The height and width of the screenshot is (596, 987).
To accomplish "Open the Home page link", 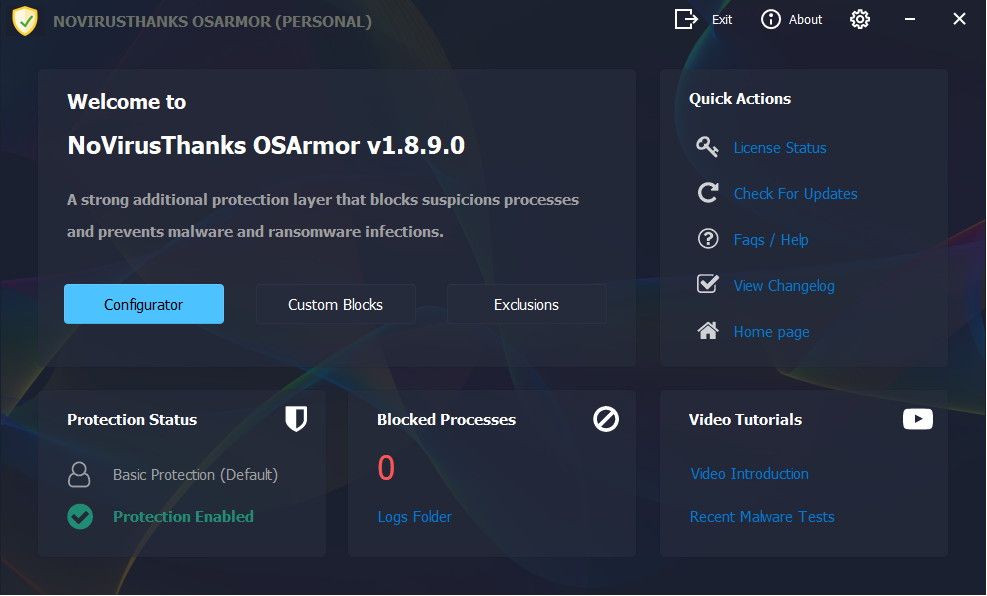I will coord(772,332).
